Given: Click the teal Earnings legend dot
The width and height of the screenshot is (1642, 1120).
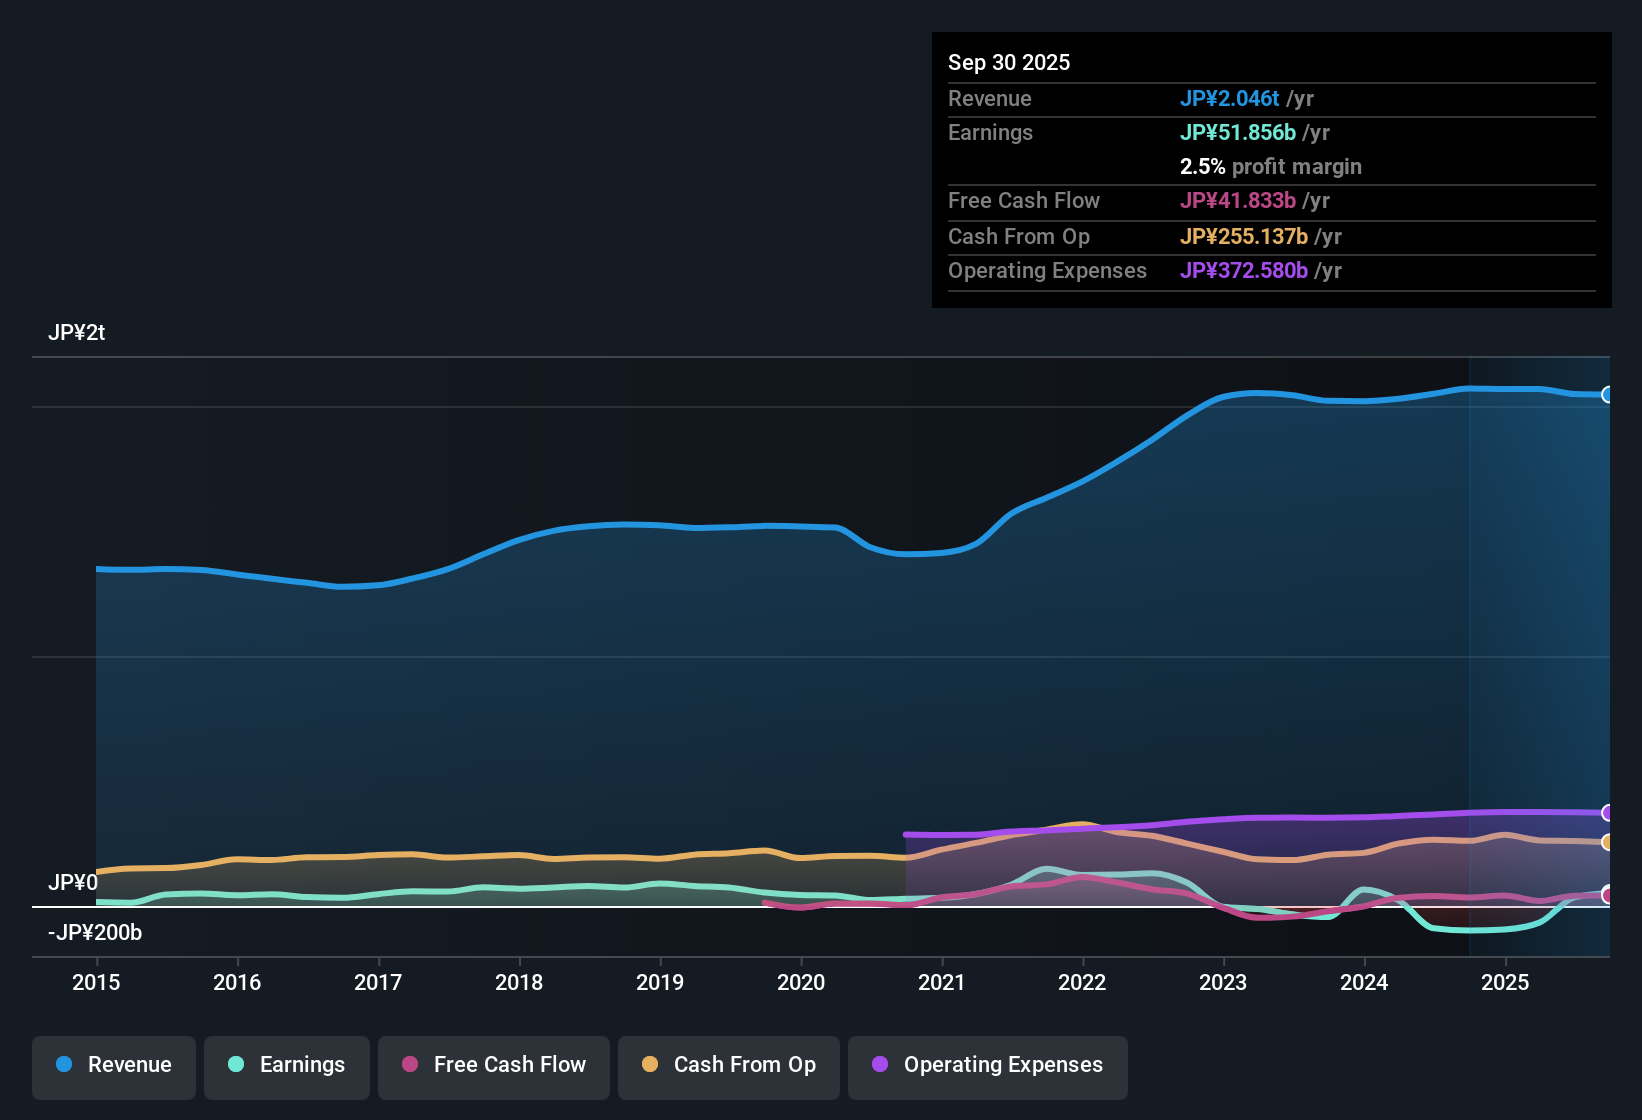Looking at the screenshot, I should coord(236,1064).
